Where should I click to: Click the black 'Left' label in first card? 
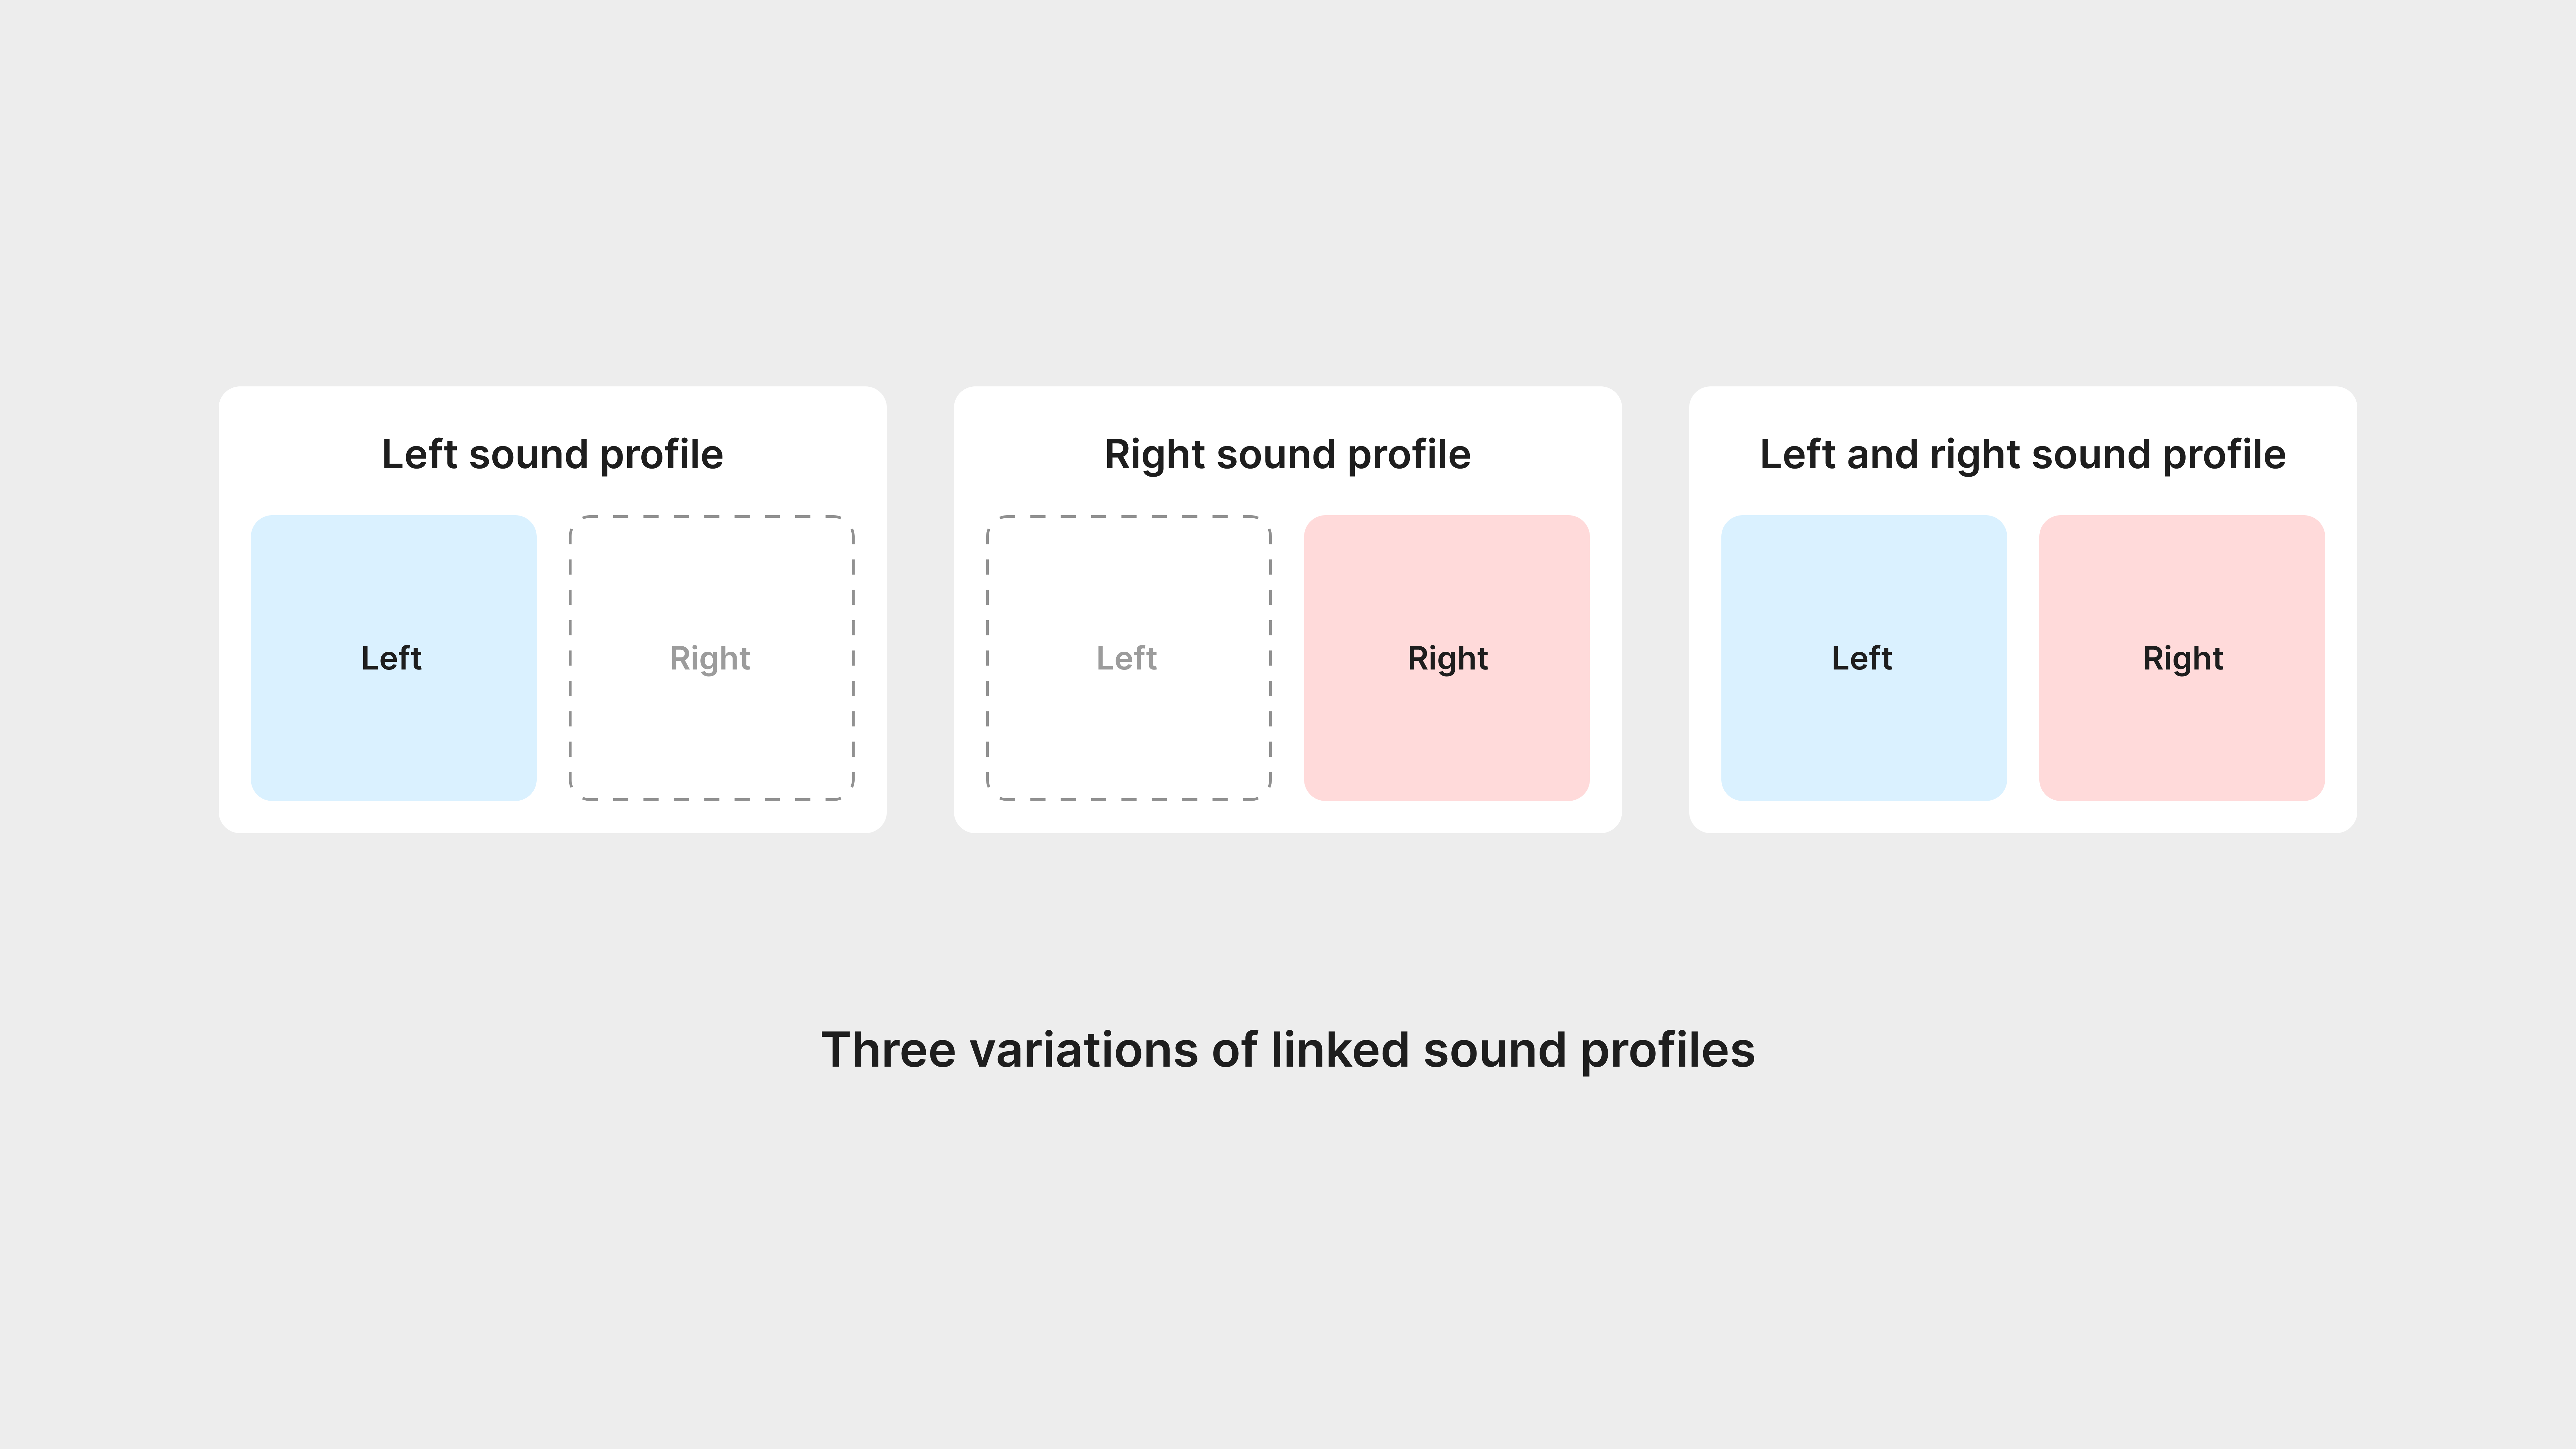point(391,658)
